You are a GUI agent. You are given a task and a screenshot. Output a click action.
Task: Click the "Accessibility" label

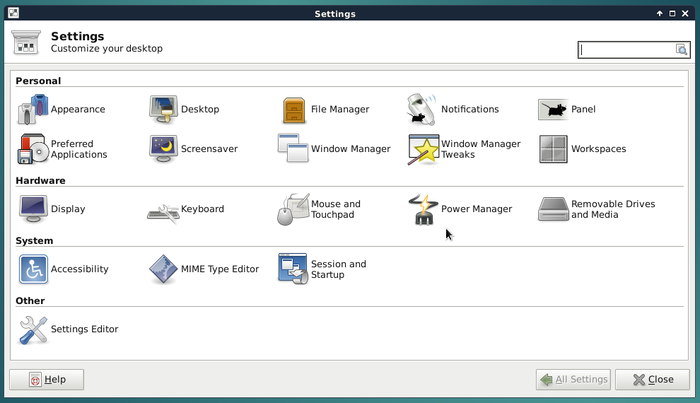pos(79,269)
